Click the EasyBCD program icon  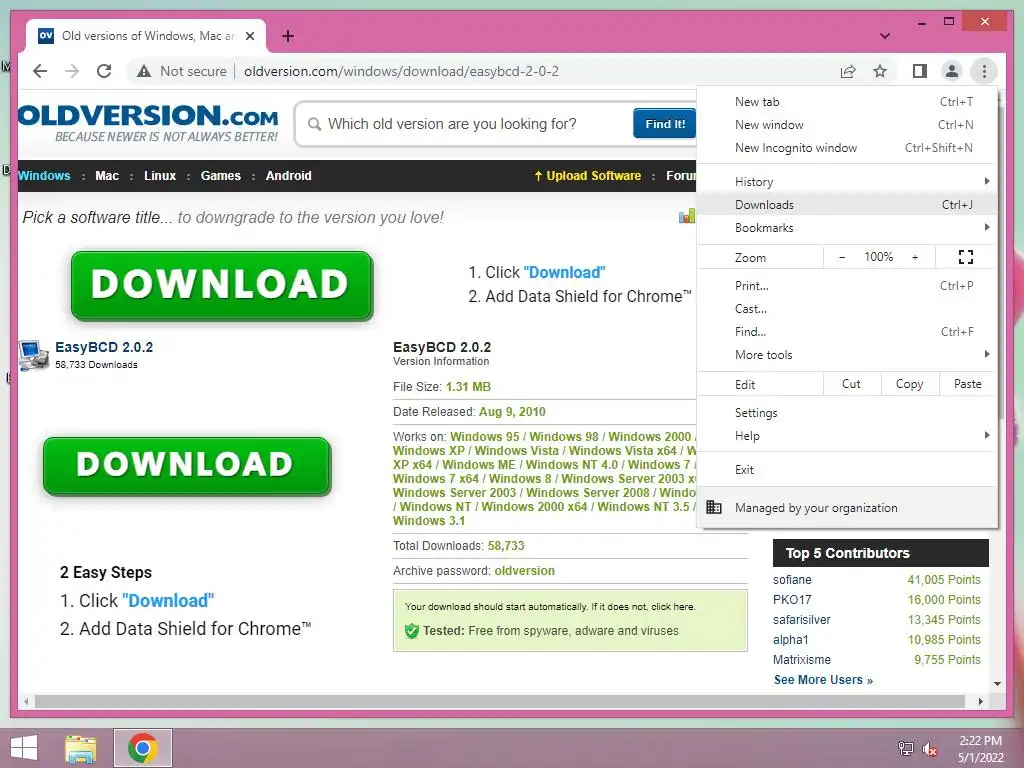point(33,355)
